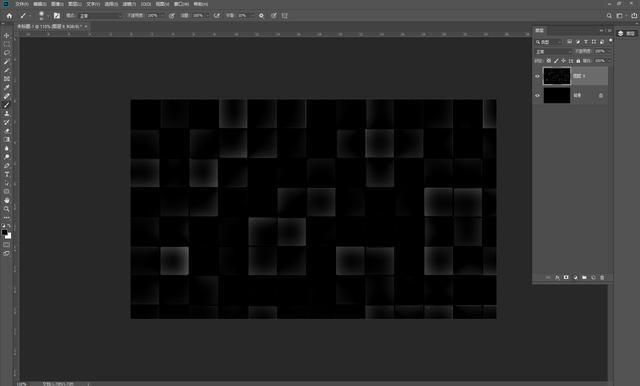Click the 图层 1 layer thumbnail
The width and height of the screenshot is (640, 386).
click(x=557, y=76)
